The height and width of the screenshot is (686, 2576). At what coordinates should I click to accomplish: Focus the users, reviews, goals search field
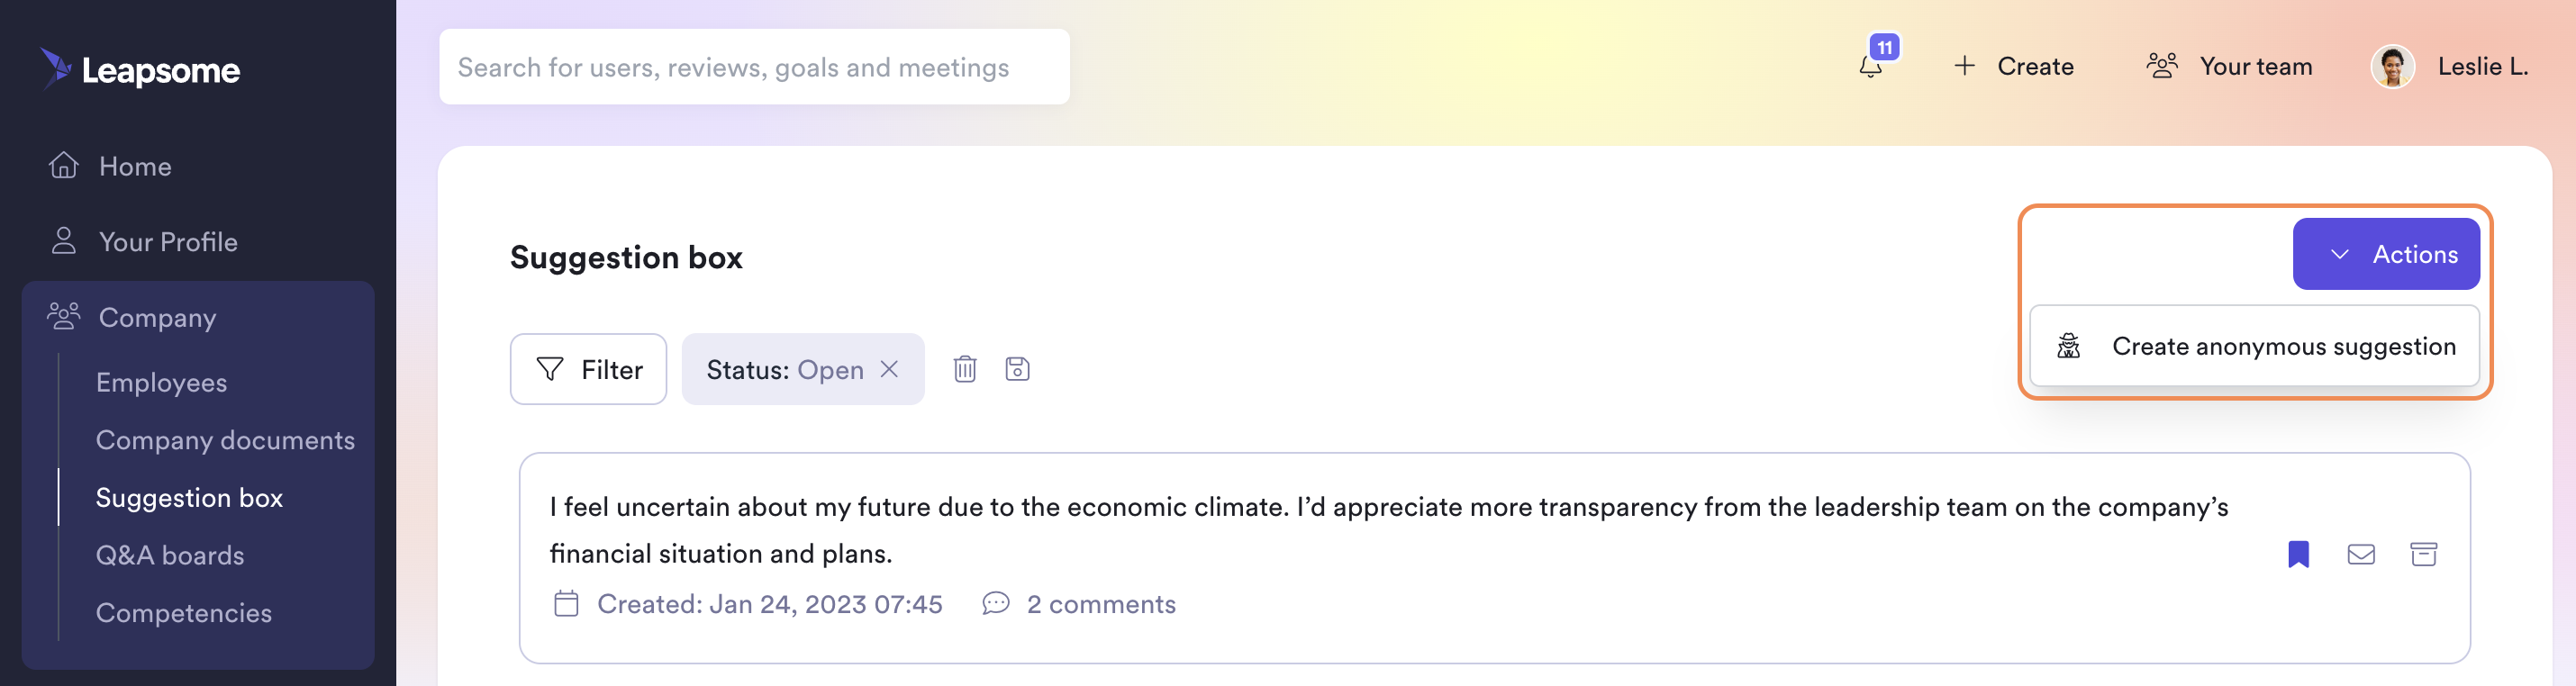(754, 67)
